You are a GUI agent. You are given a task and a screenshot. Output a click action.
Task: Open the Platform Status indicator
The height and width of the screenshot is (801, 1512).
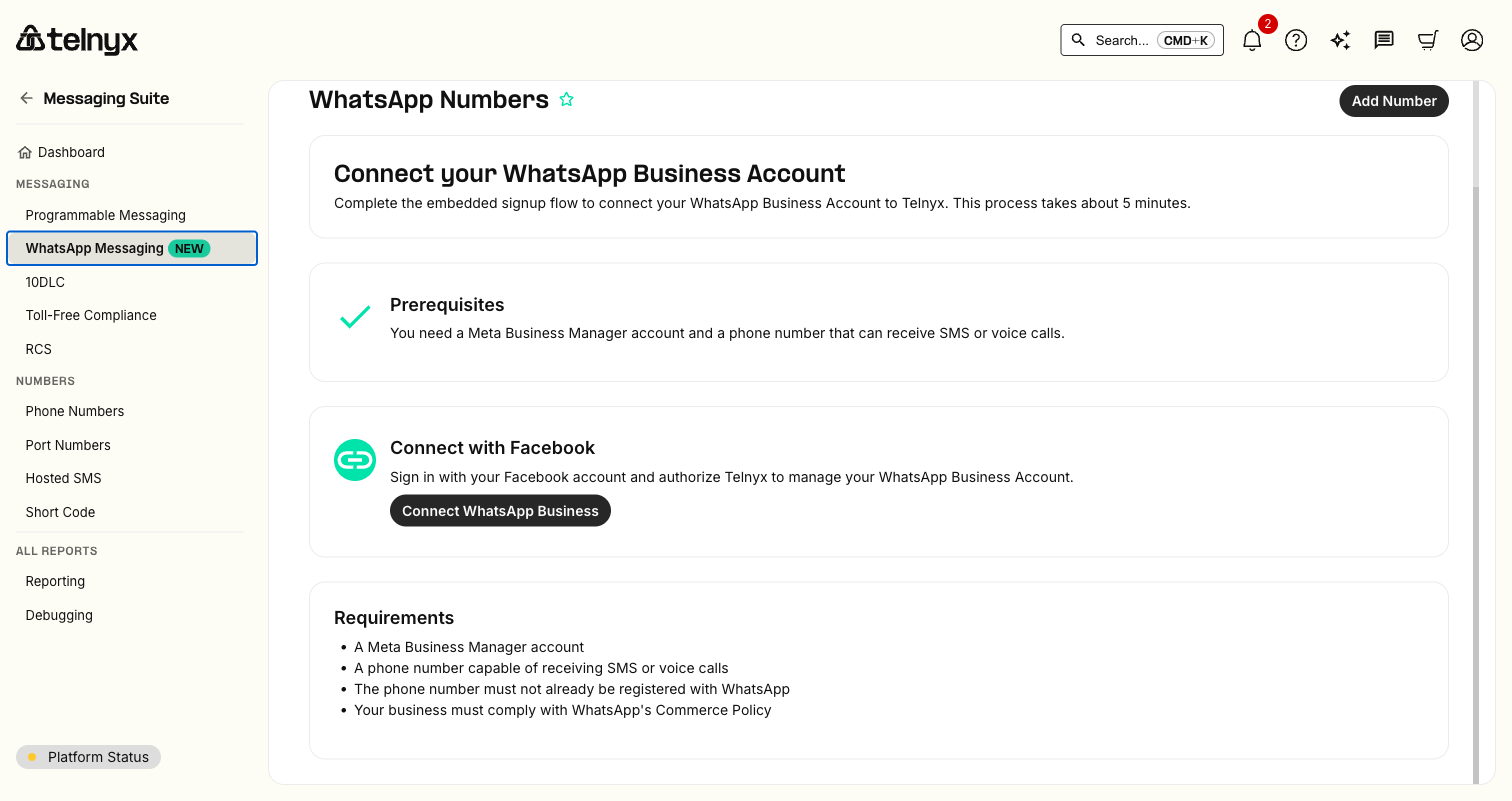(x=88, y=757)
